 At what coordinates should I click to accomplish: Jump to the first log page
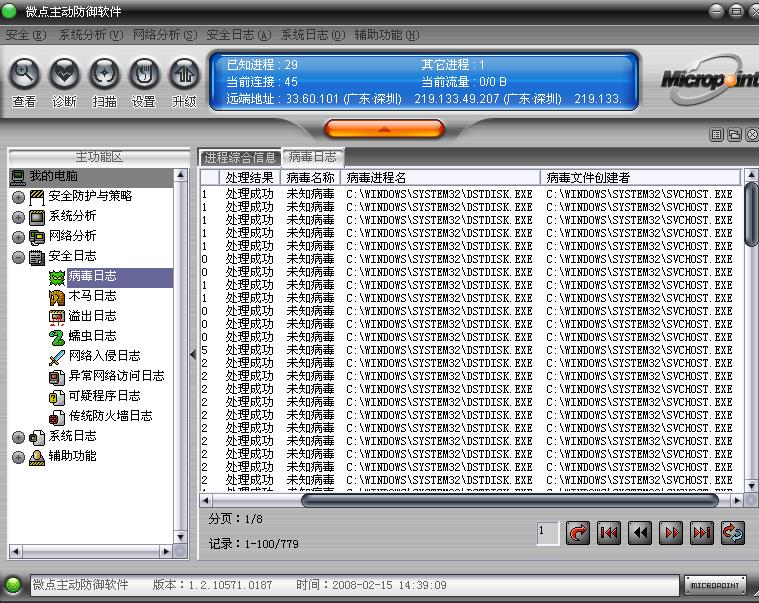608,533
